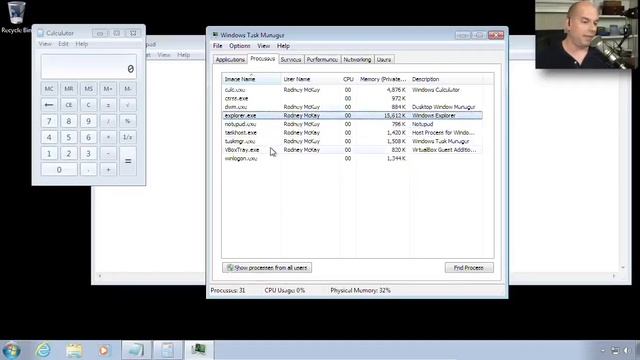Click the network tray icon
This screenshot has width=640, height=360.
pyautogui.click(x=615, y=351)
